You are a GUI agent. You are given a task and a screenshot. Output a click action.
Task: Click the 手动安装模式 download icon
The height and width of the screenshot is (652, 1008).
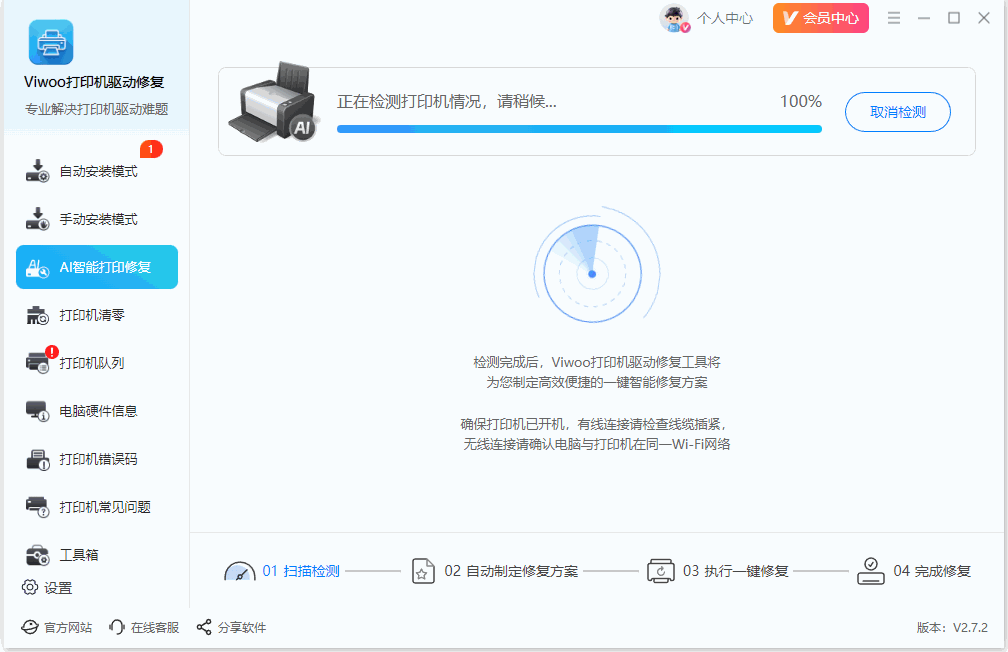(x=37, y=219)
